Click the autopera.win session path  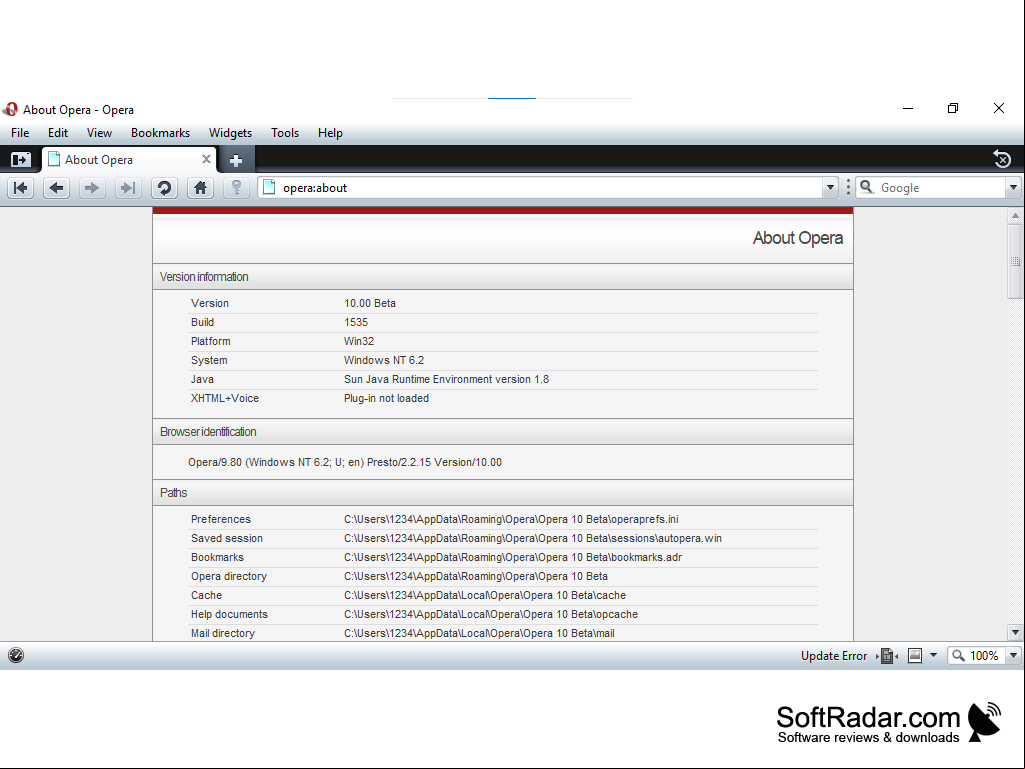click(533, 538)
